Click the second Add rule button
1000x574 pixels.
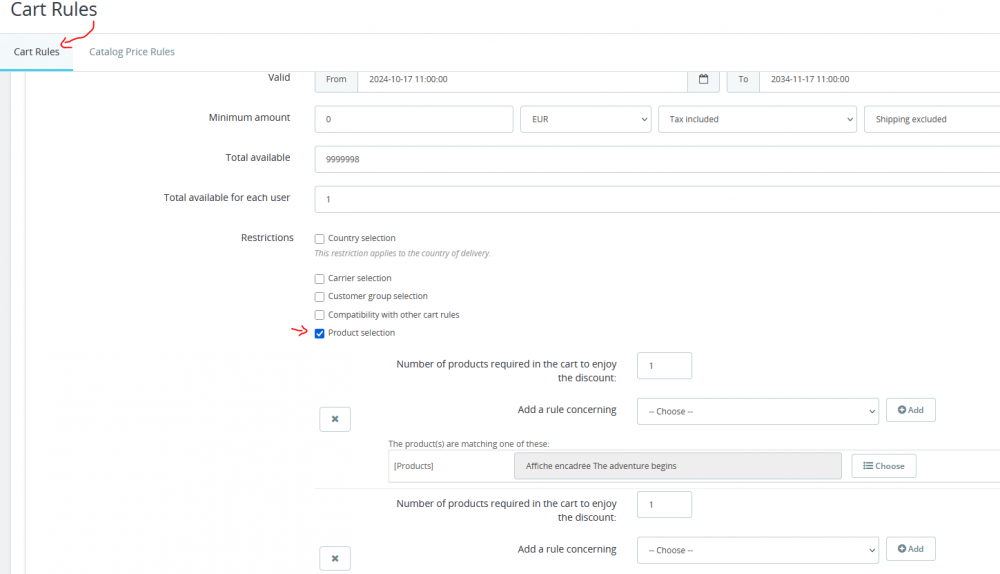tap(910, 549)
